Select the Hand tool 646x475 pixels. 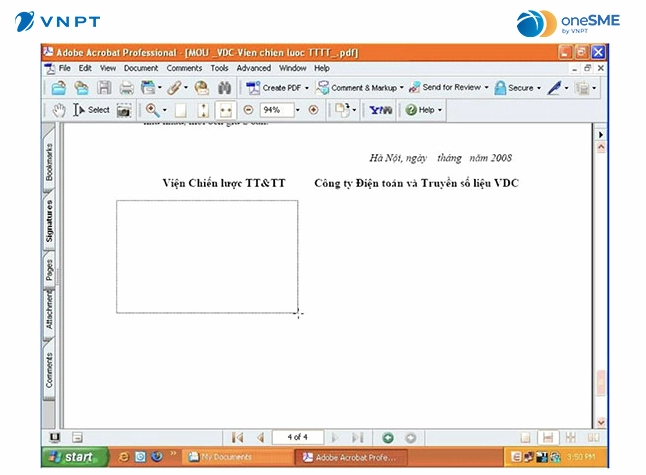[59, 110]
